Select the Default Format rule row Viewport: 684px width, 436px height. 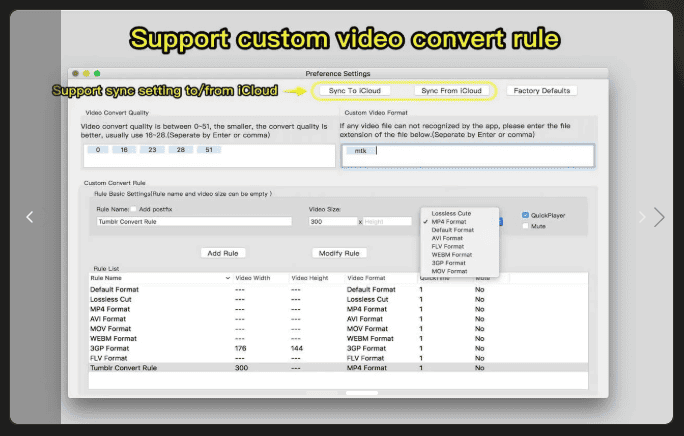click(338, 289)
